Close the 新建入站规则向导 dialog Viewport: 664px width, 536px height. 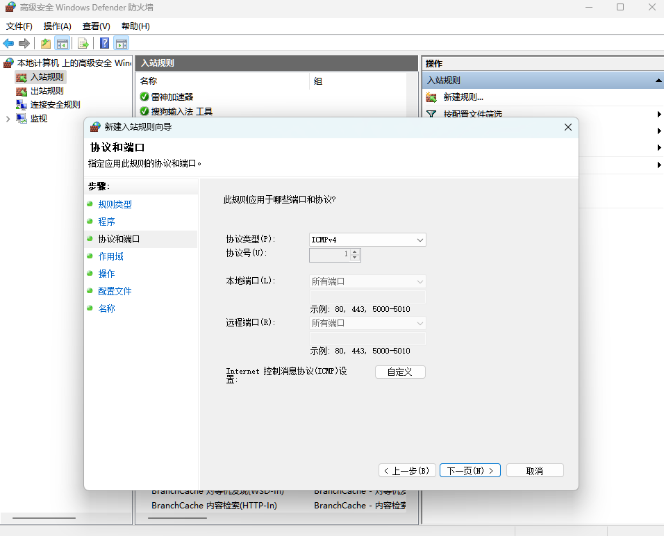pyautogui.click(x=568, y=127)
